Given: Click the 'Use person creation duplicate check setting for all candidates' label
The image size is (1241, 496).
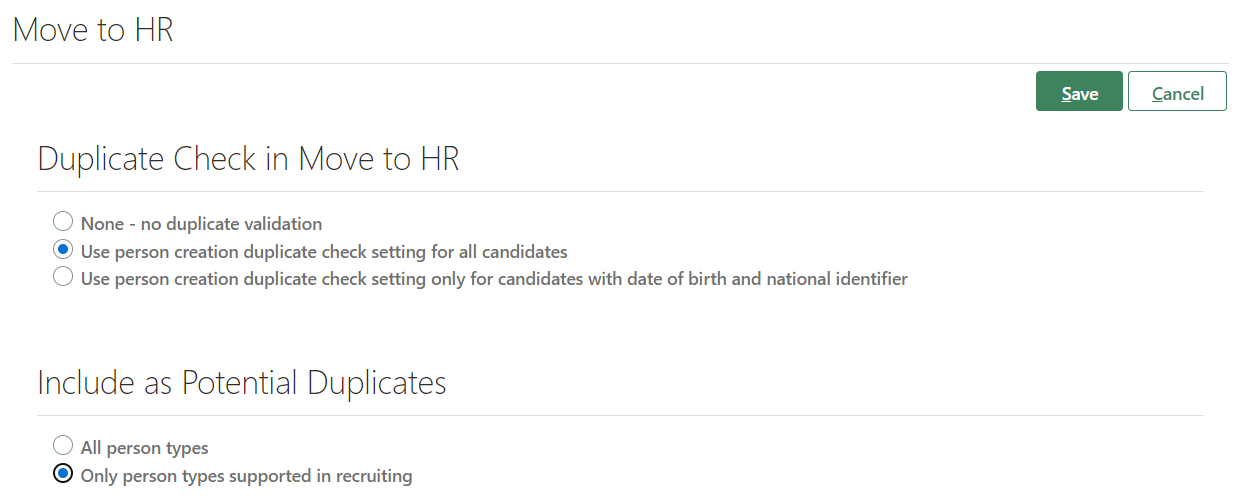Looking at the screenshot, I should (324, 251).
